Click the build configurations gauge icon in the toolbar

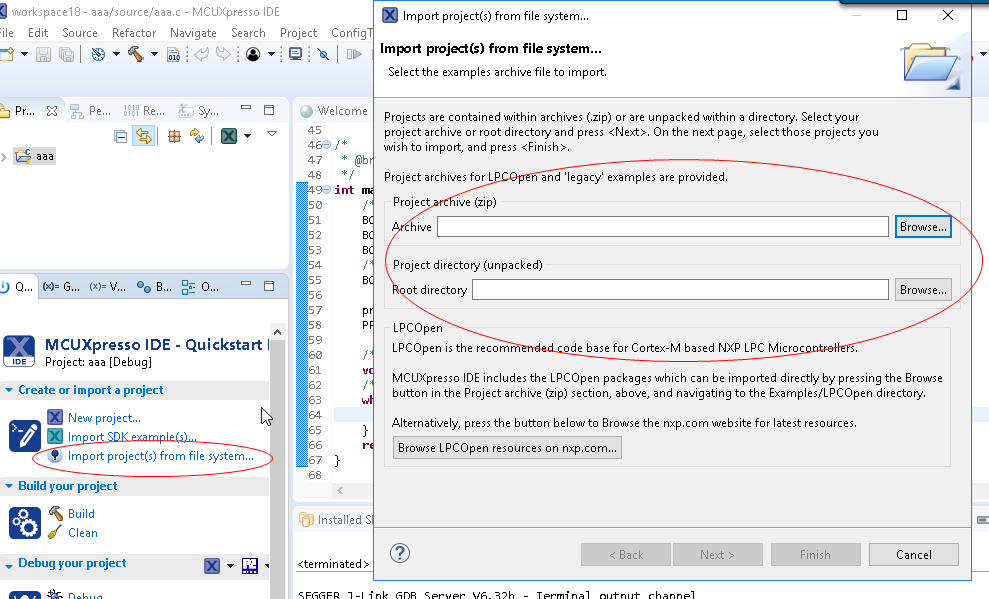(x=98, y=54)
